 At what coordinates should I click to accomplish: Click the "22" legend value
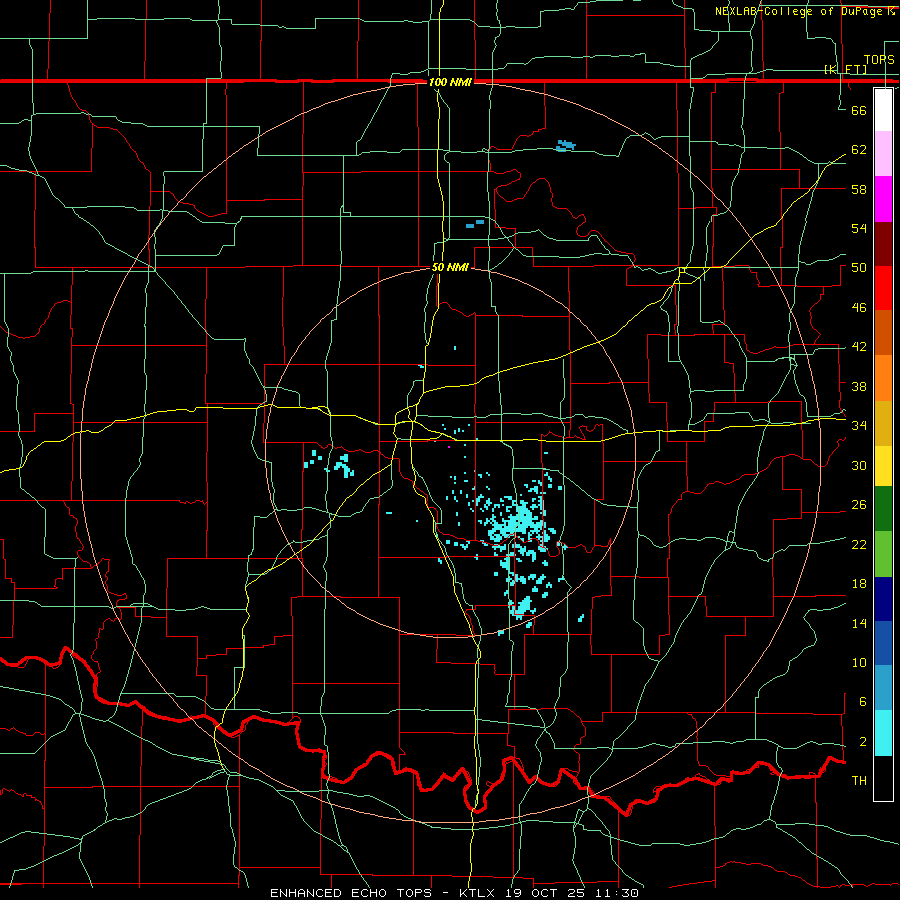click(859, 544)
